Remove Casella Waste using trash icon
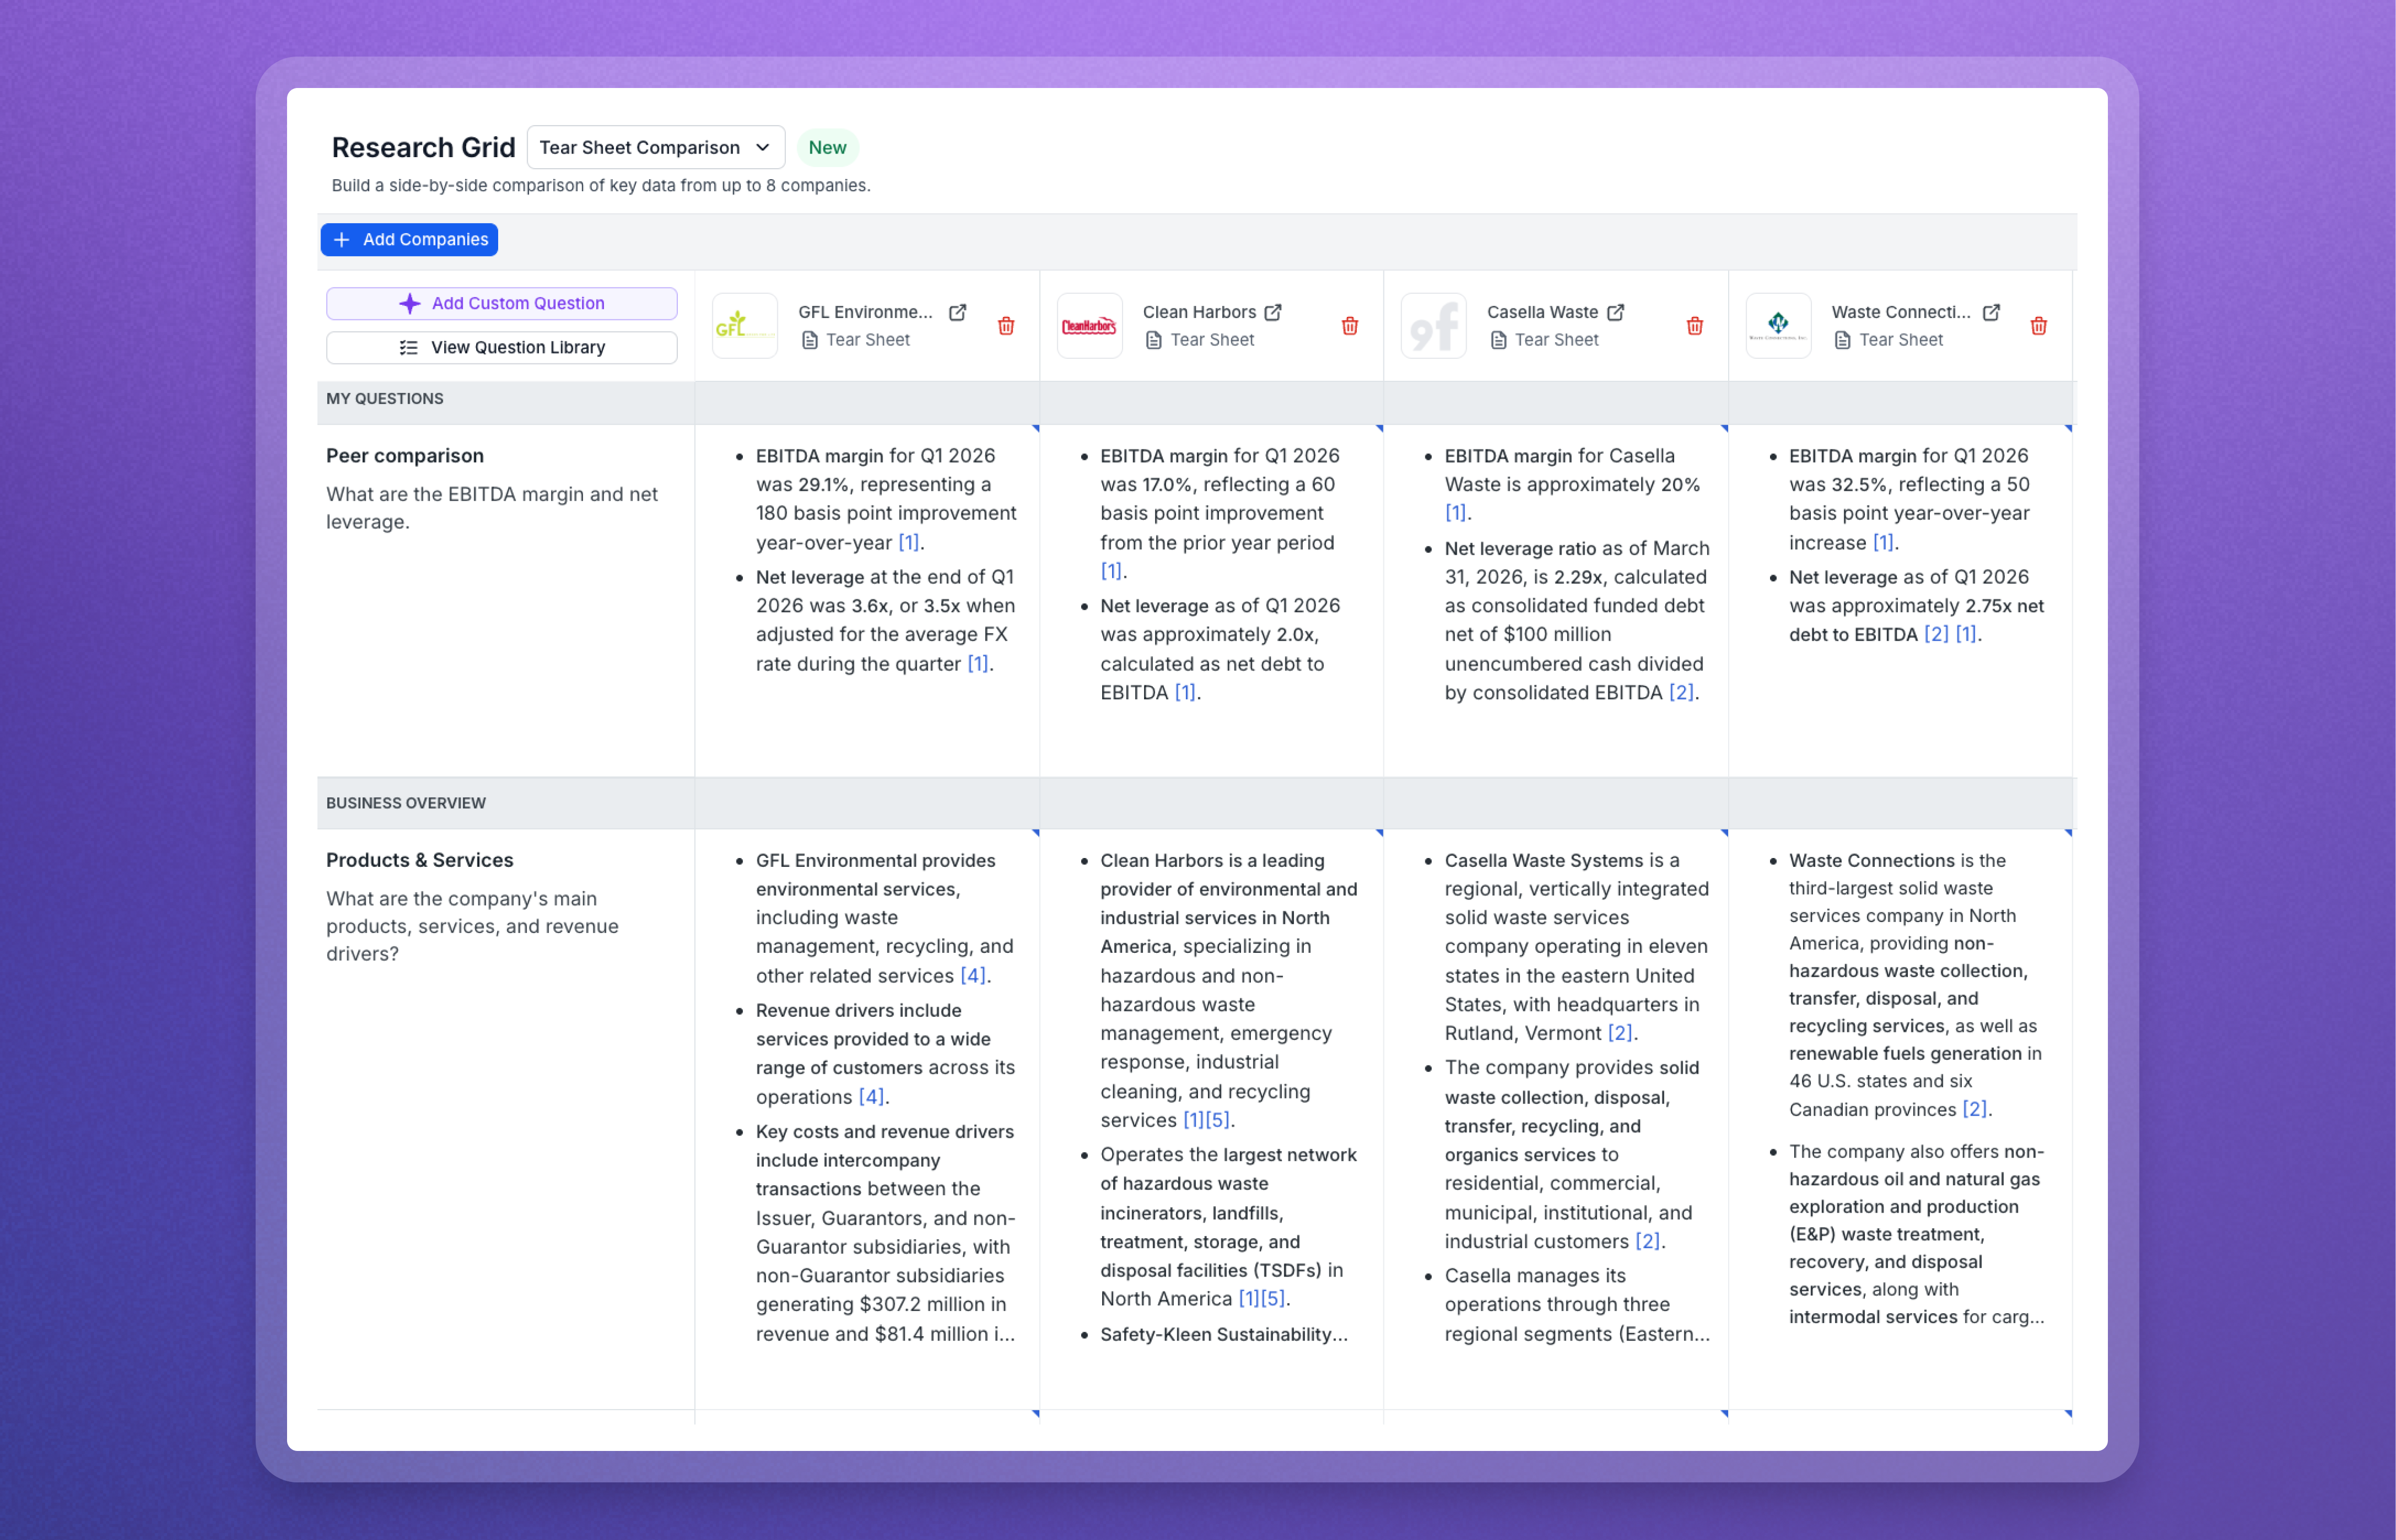The width and height of the screenshot is (2396, 1540). coord(1695,326)
